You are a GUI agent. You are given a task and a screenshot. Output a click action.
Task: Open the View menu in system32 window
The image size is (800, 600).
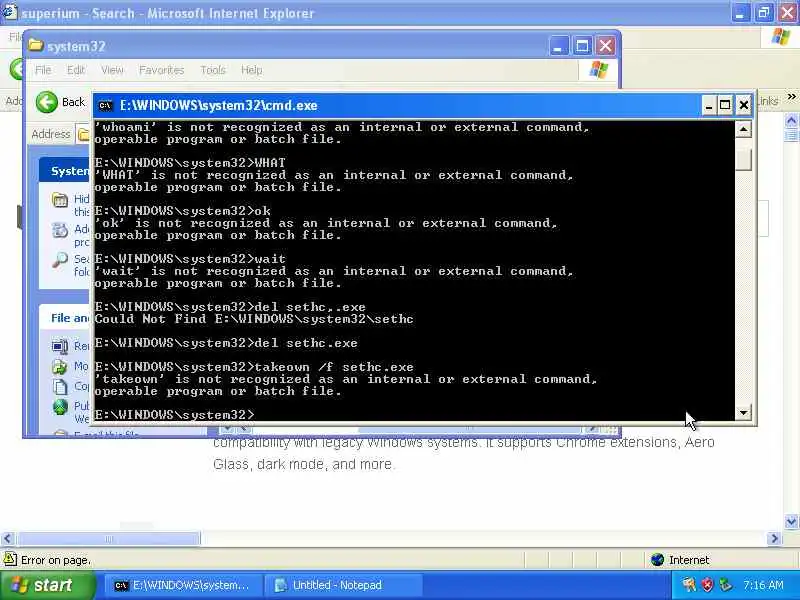(112, 70)
